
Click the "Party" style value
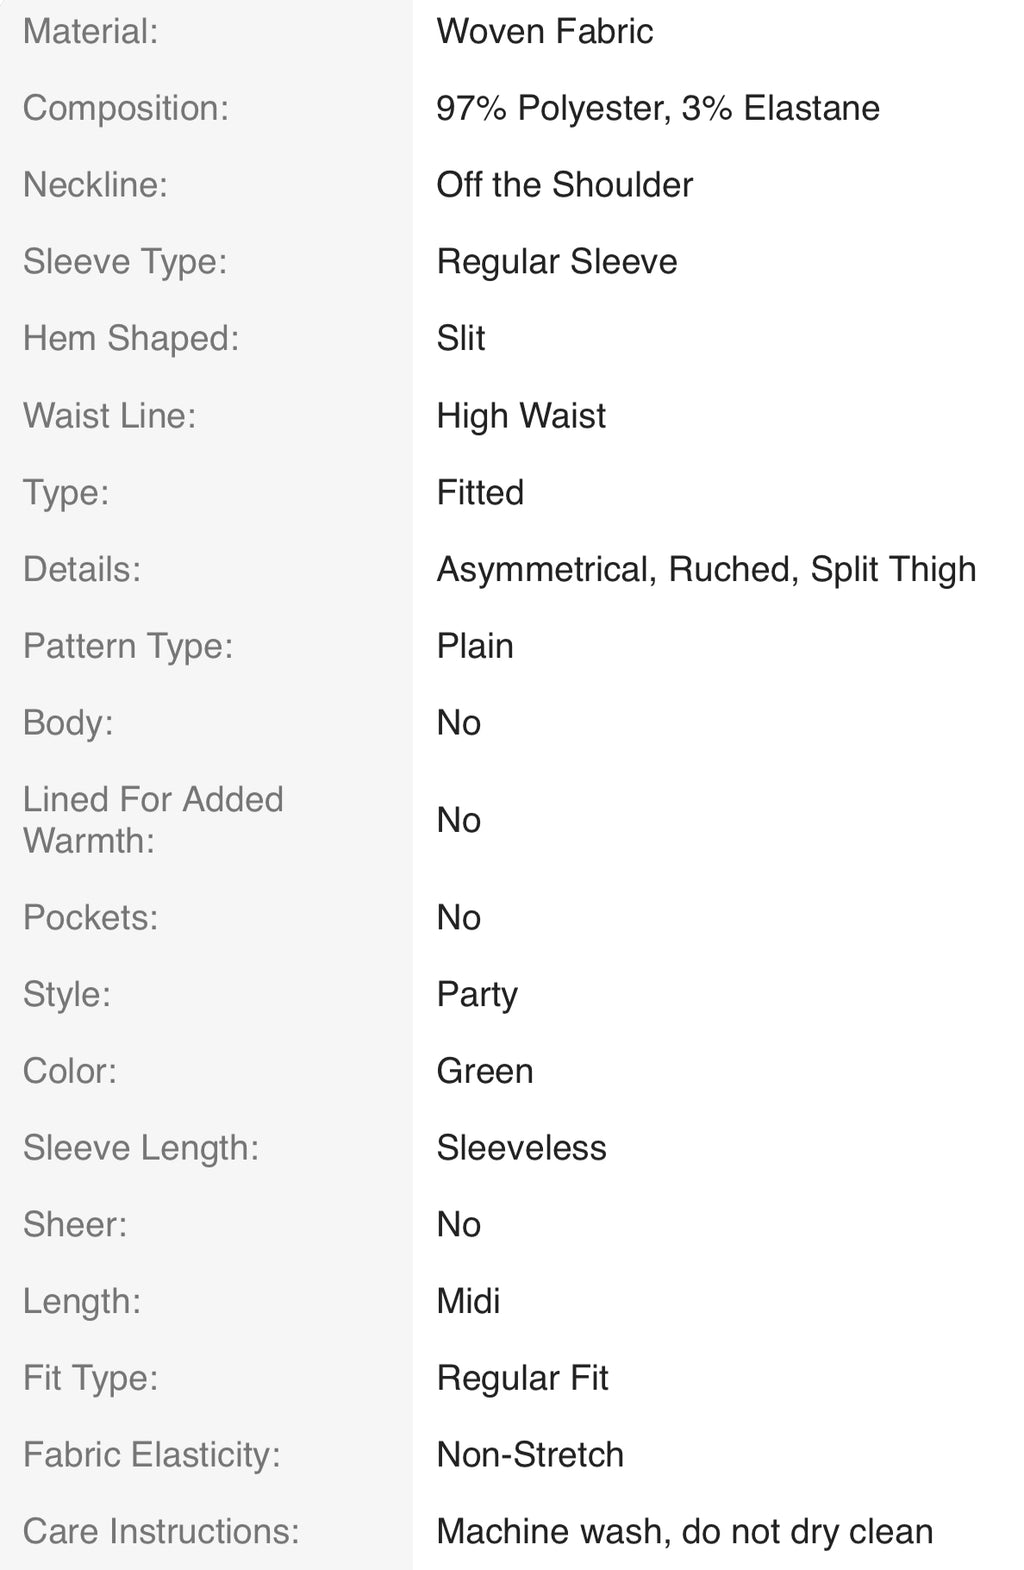(x=476, y=995)
